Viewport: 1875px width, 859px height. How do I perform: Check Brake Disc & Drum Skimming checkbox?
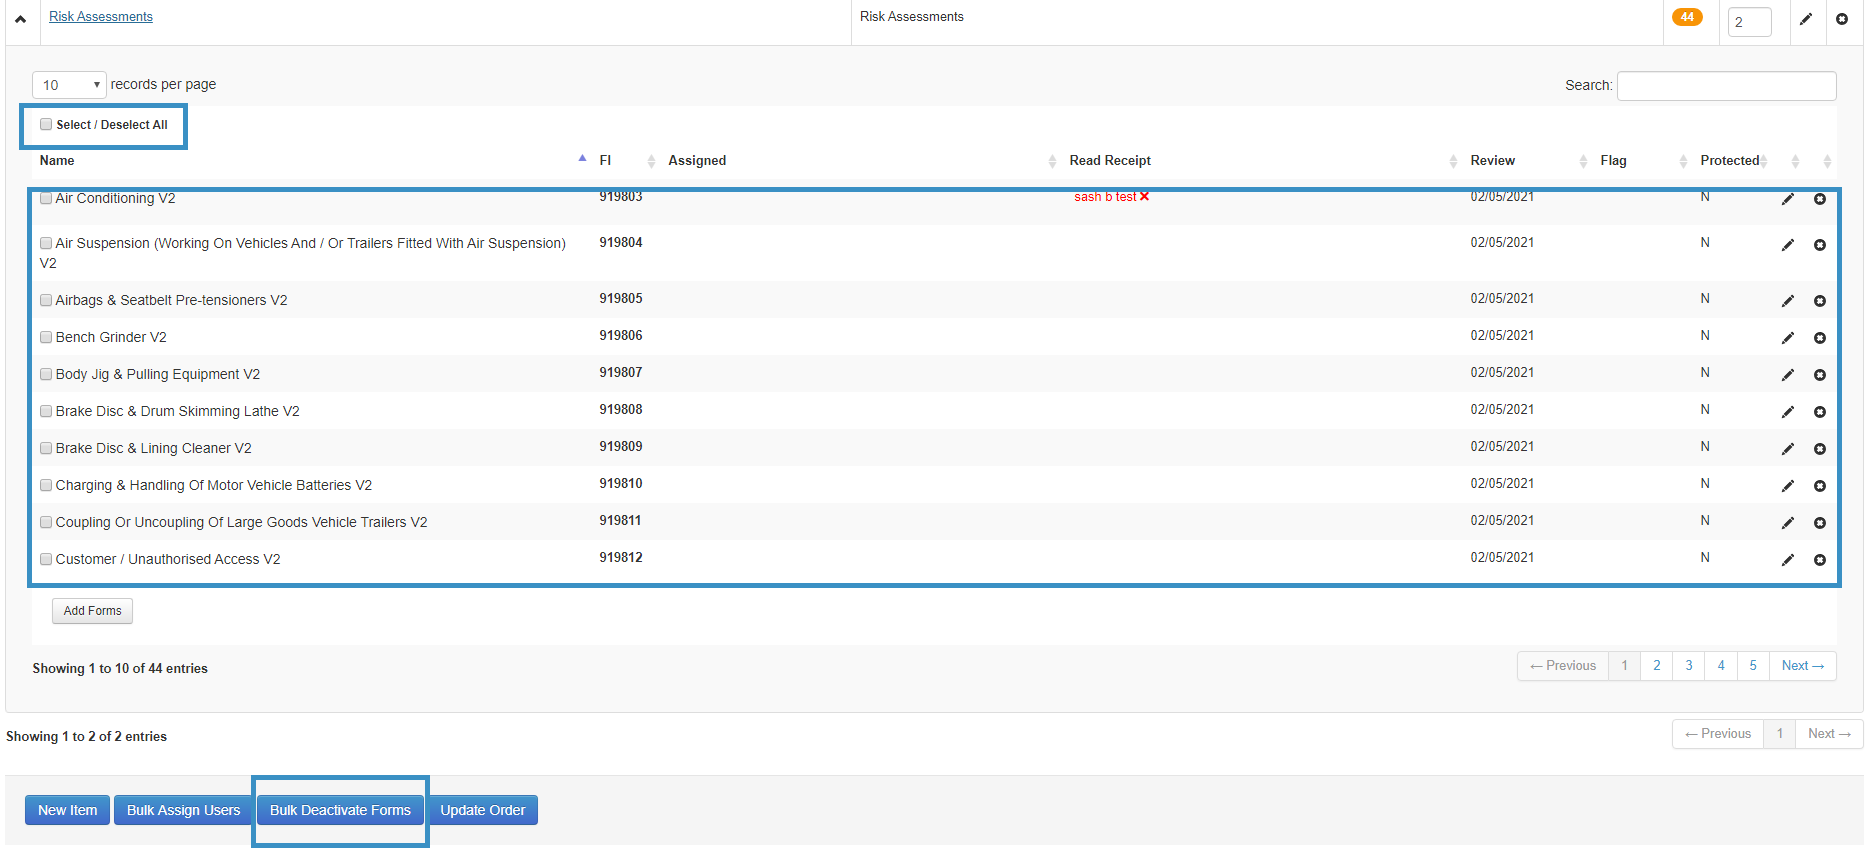tap(46, 411)
